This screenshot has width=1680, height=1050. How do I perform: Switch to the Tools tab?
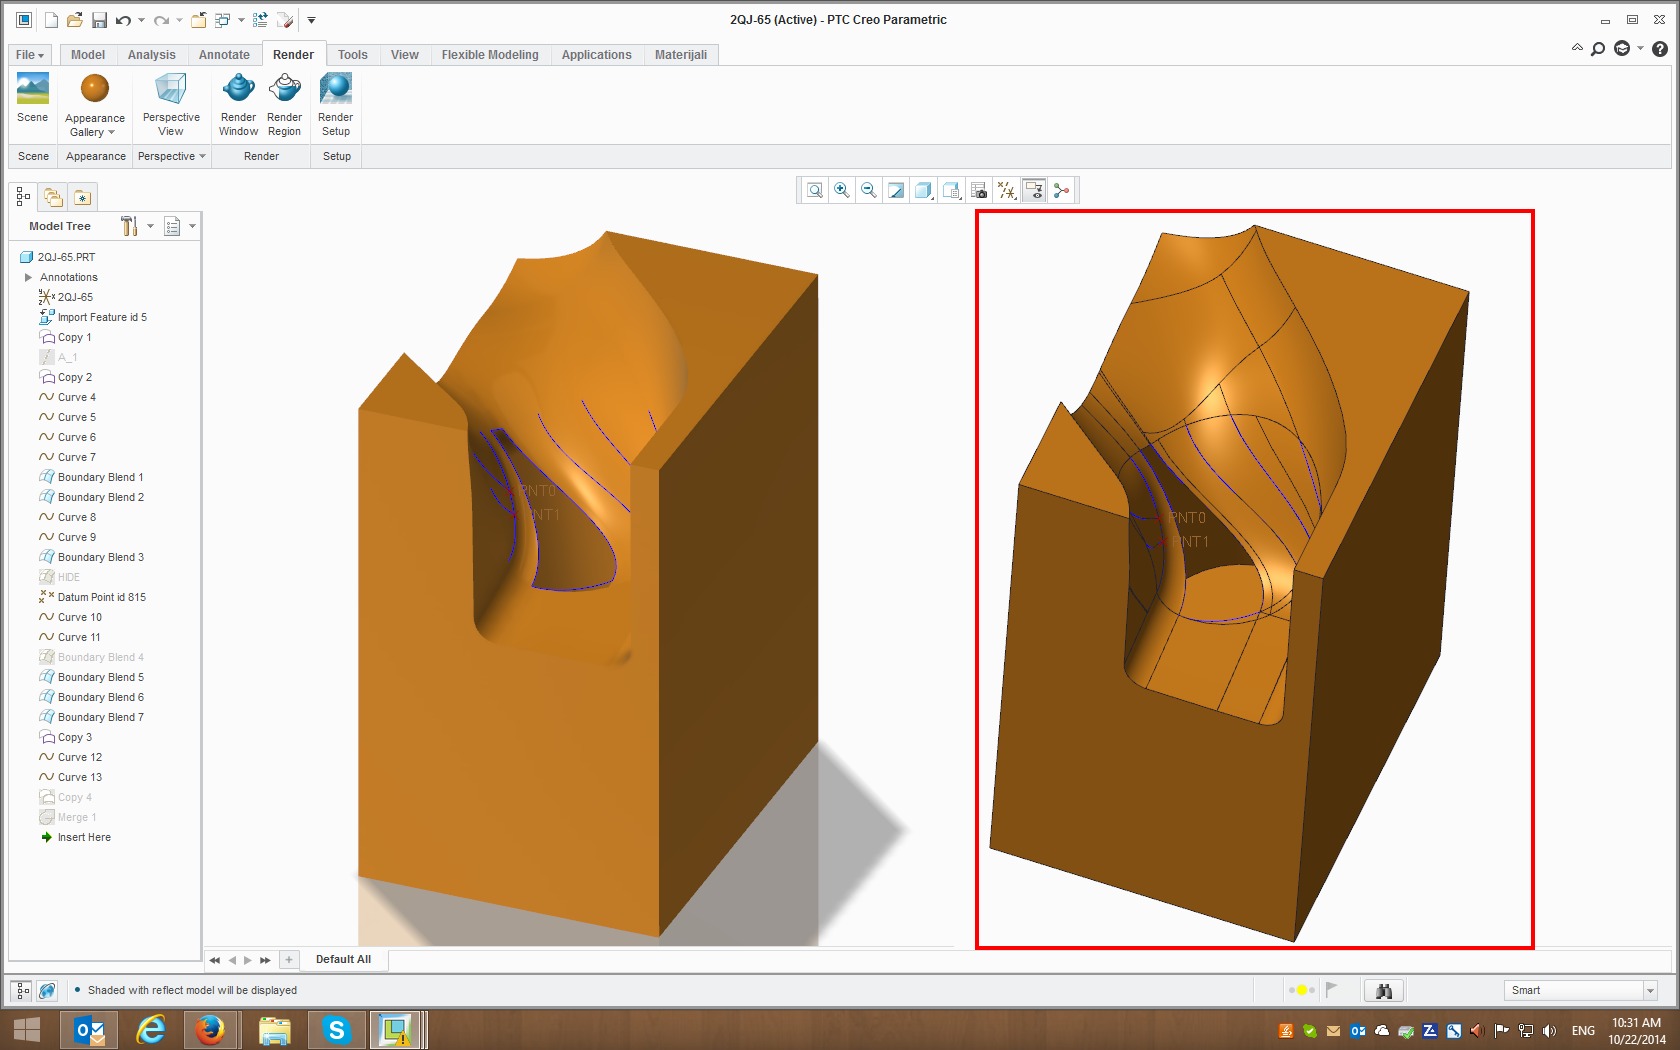(352, 55)
